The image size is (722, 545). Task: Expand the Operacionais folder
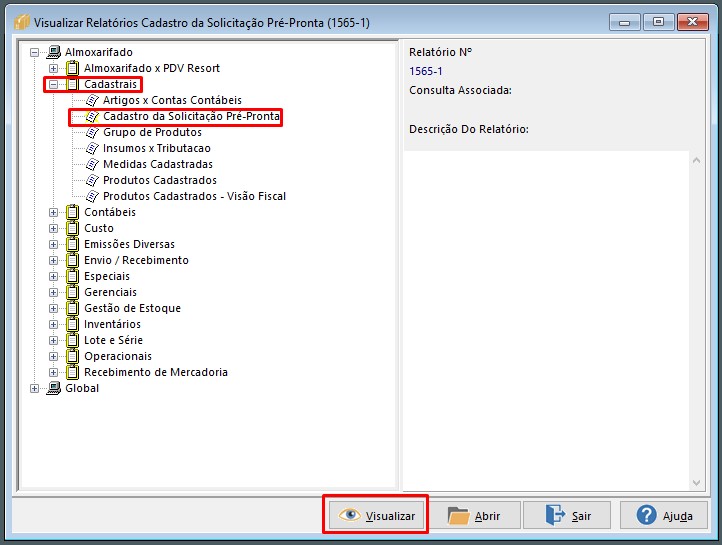53,357
